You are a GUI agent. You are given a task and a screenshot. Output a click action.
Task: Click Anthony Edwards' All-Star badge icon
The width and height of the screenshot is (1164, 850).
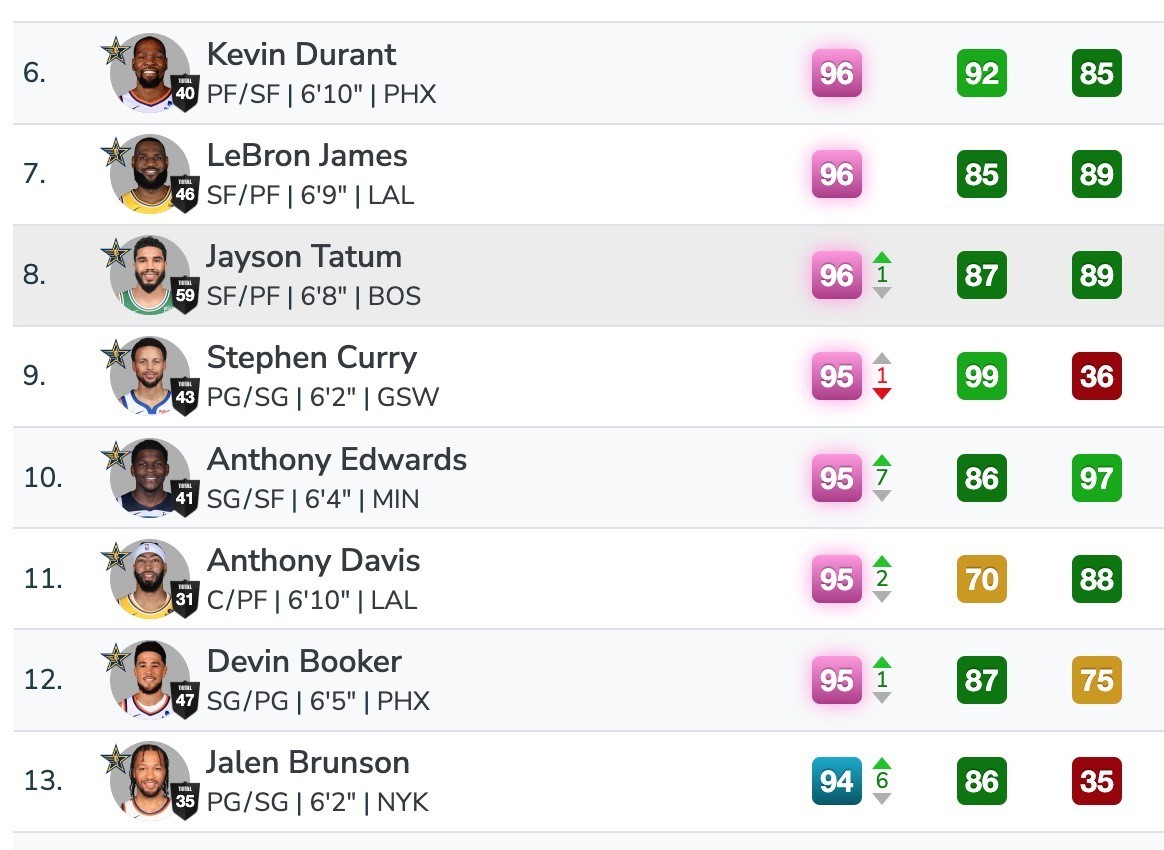click(116, 455)
